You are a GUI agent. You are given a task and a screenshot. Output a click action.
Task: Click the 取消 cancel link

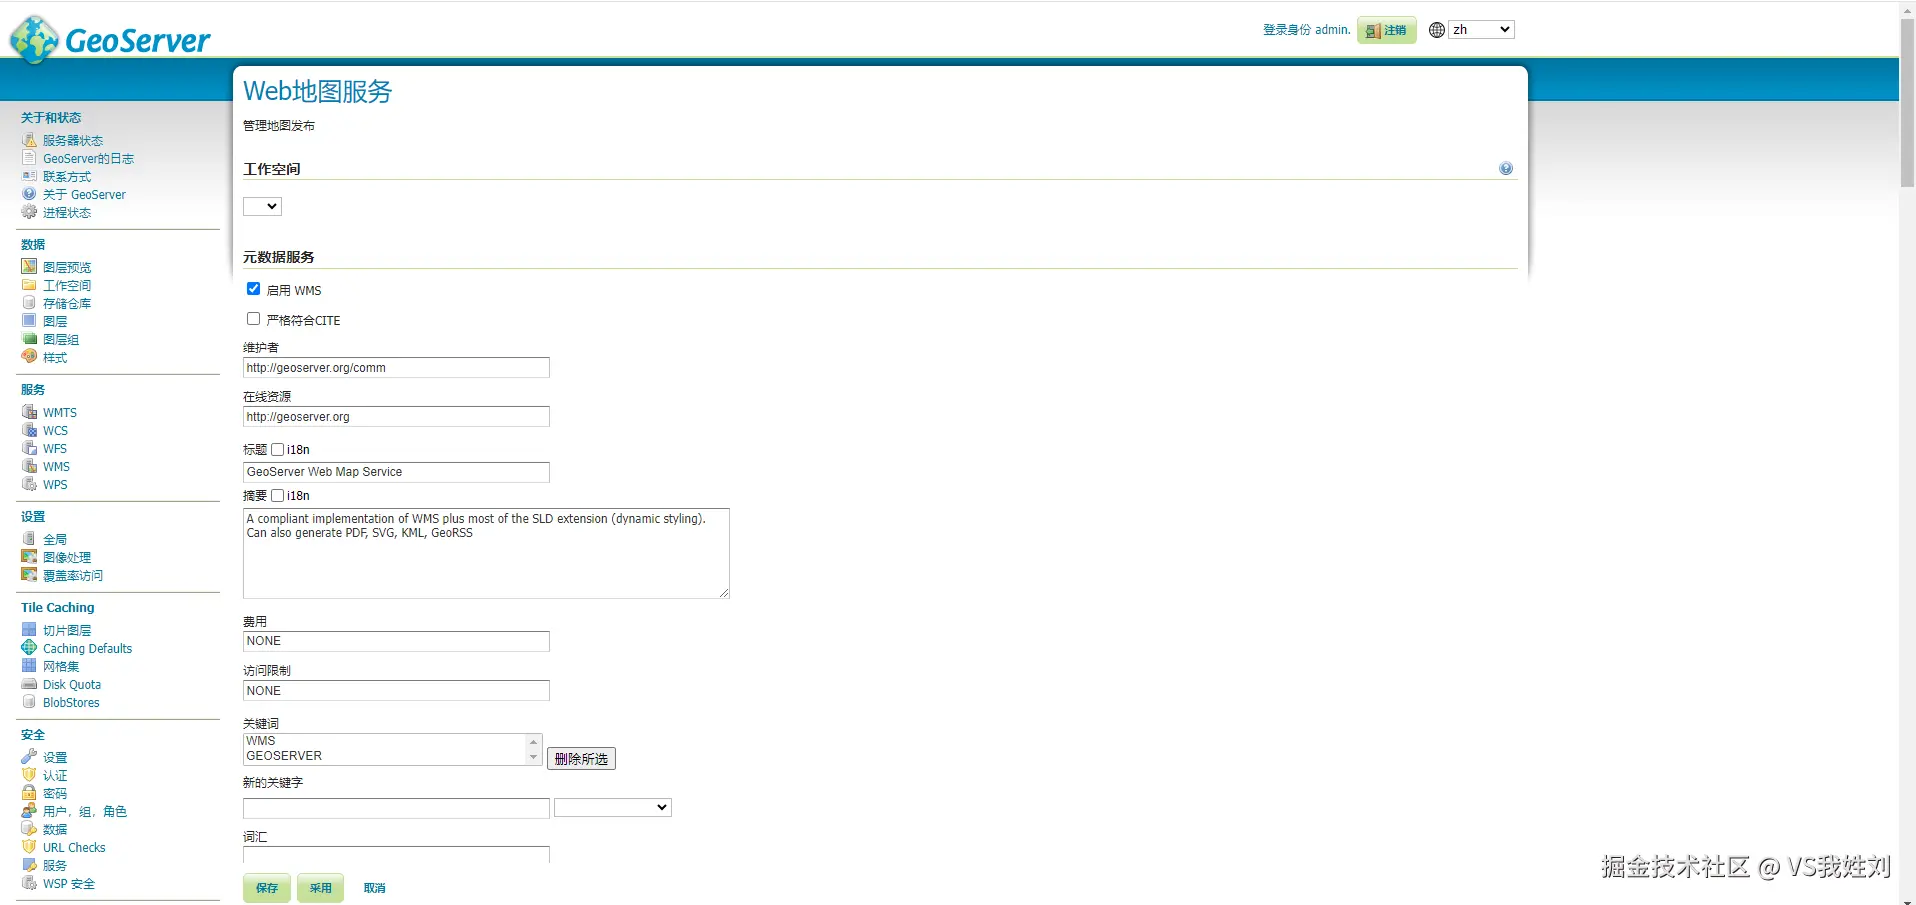pos(374,888)
